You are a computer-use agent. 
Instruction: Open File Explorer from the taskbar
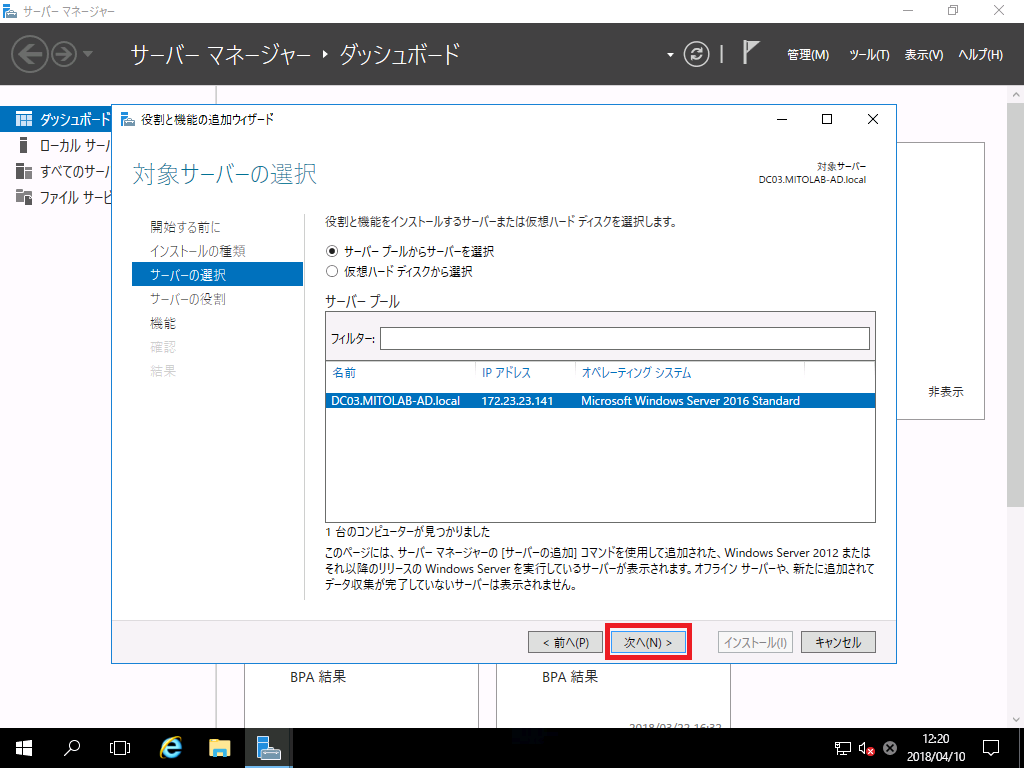pyautogui.click(x=220, y=747)
